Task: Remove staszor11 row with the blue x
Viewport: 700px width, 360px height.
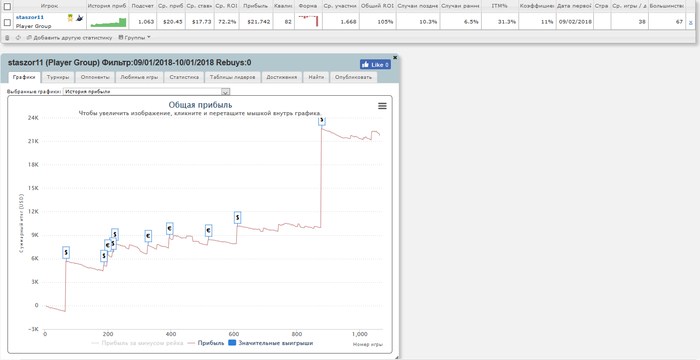Action: [x=691, y=22]
